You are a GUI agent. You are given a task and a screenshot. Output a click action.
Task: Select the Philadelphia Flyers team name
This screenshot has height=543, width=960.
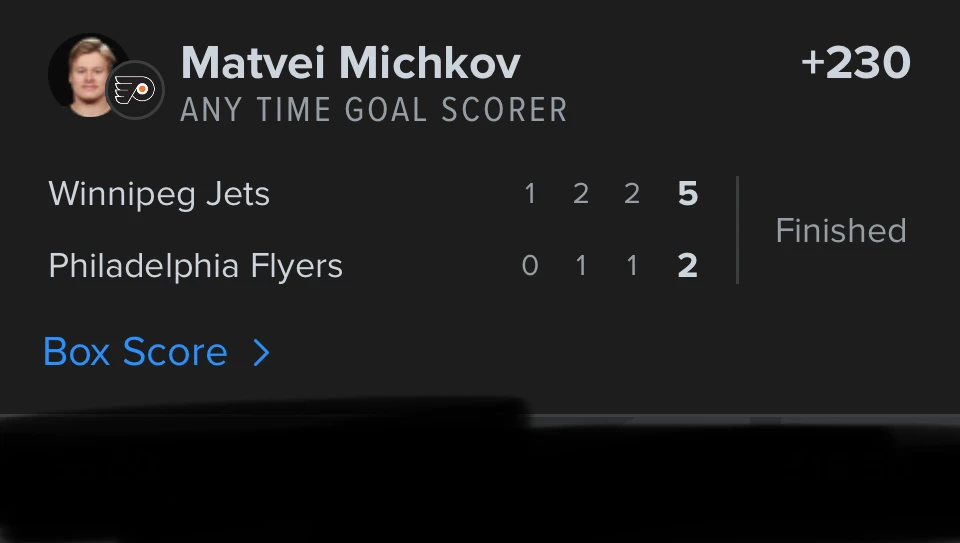(195, 266)
